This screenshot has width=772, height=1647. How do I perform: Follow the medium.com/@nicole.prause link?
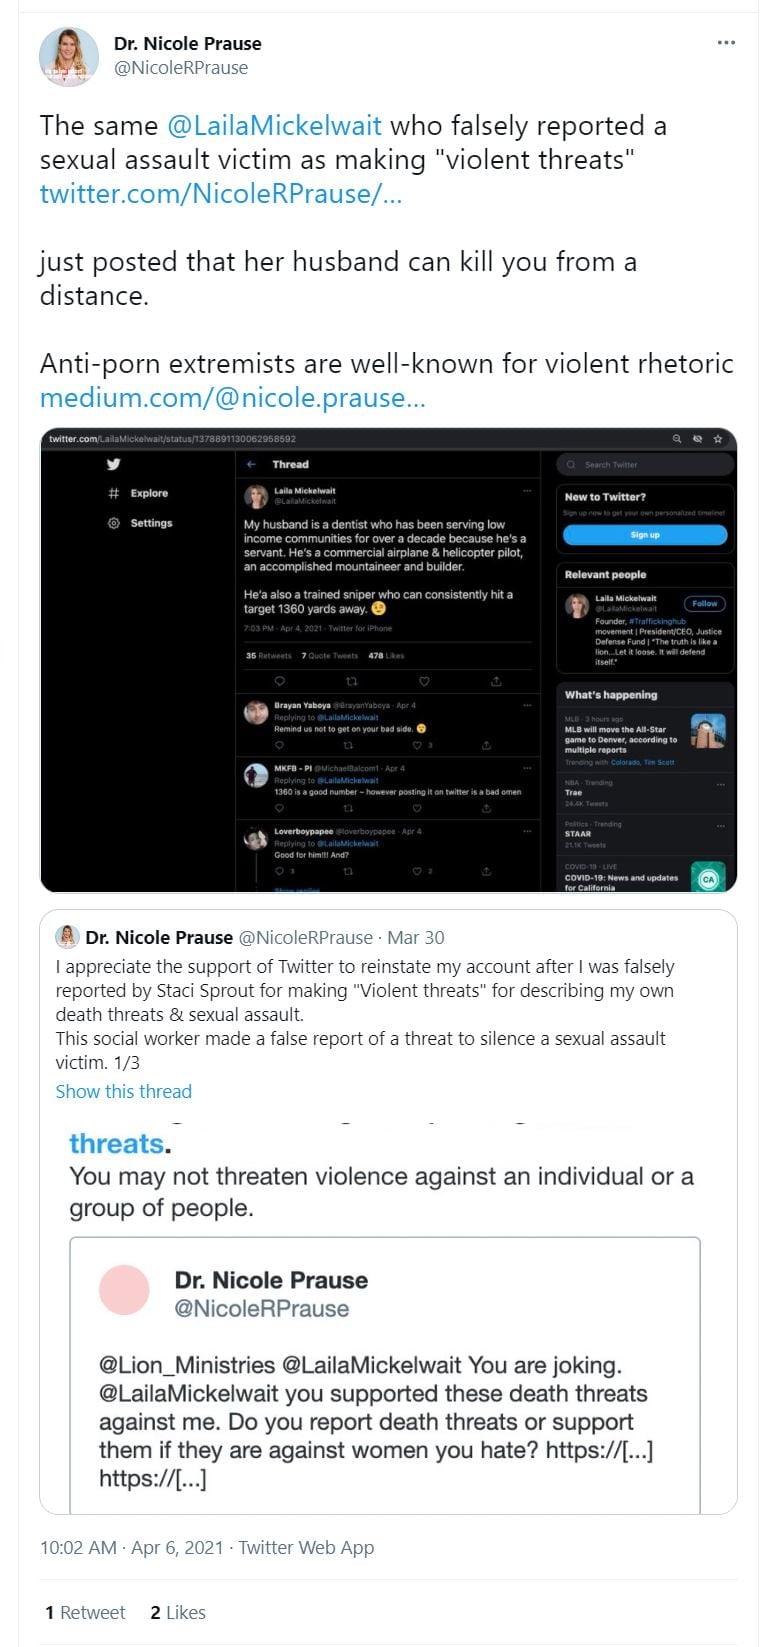[232, 398]
